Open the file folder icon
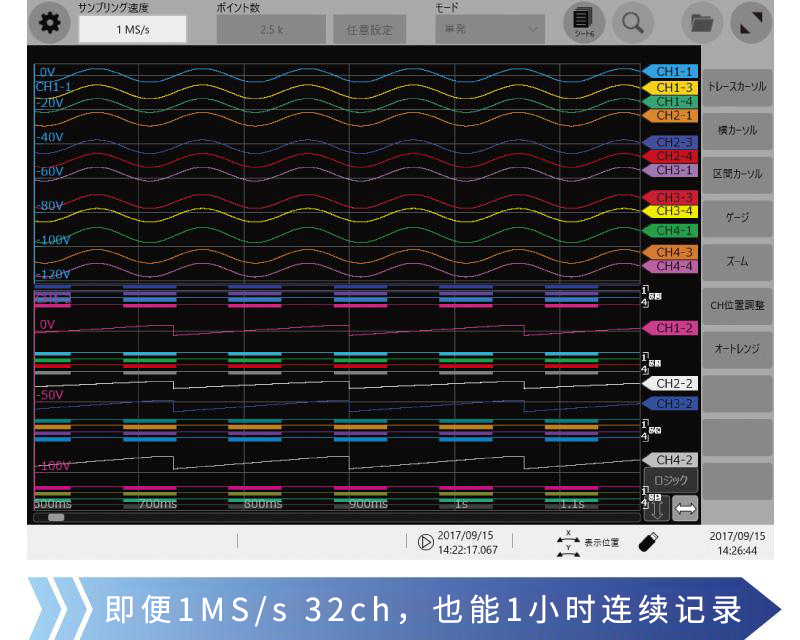Viewport: 800px width, 640px height. point(703,23)
